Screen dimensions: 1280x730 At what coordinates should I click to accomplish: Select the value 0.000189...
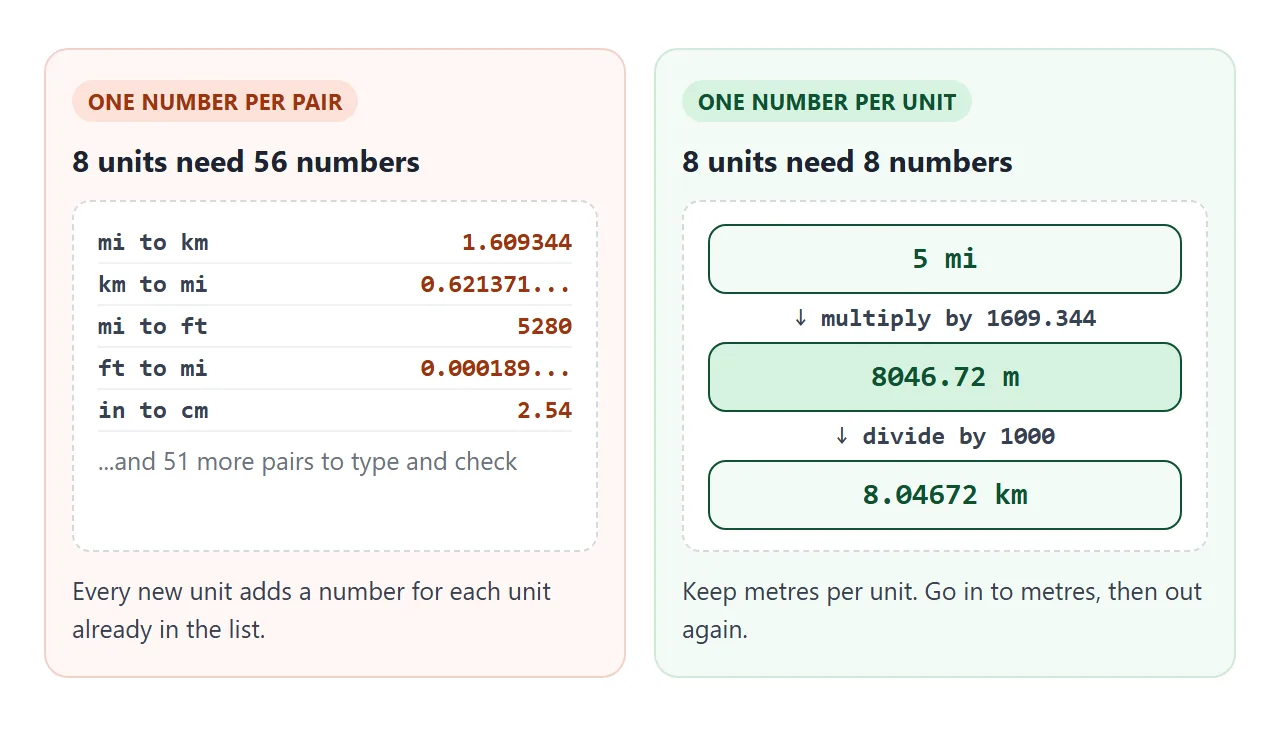(x=496, y=368)
